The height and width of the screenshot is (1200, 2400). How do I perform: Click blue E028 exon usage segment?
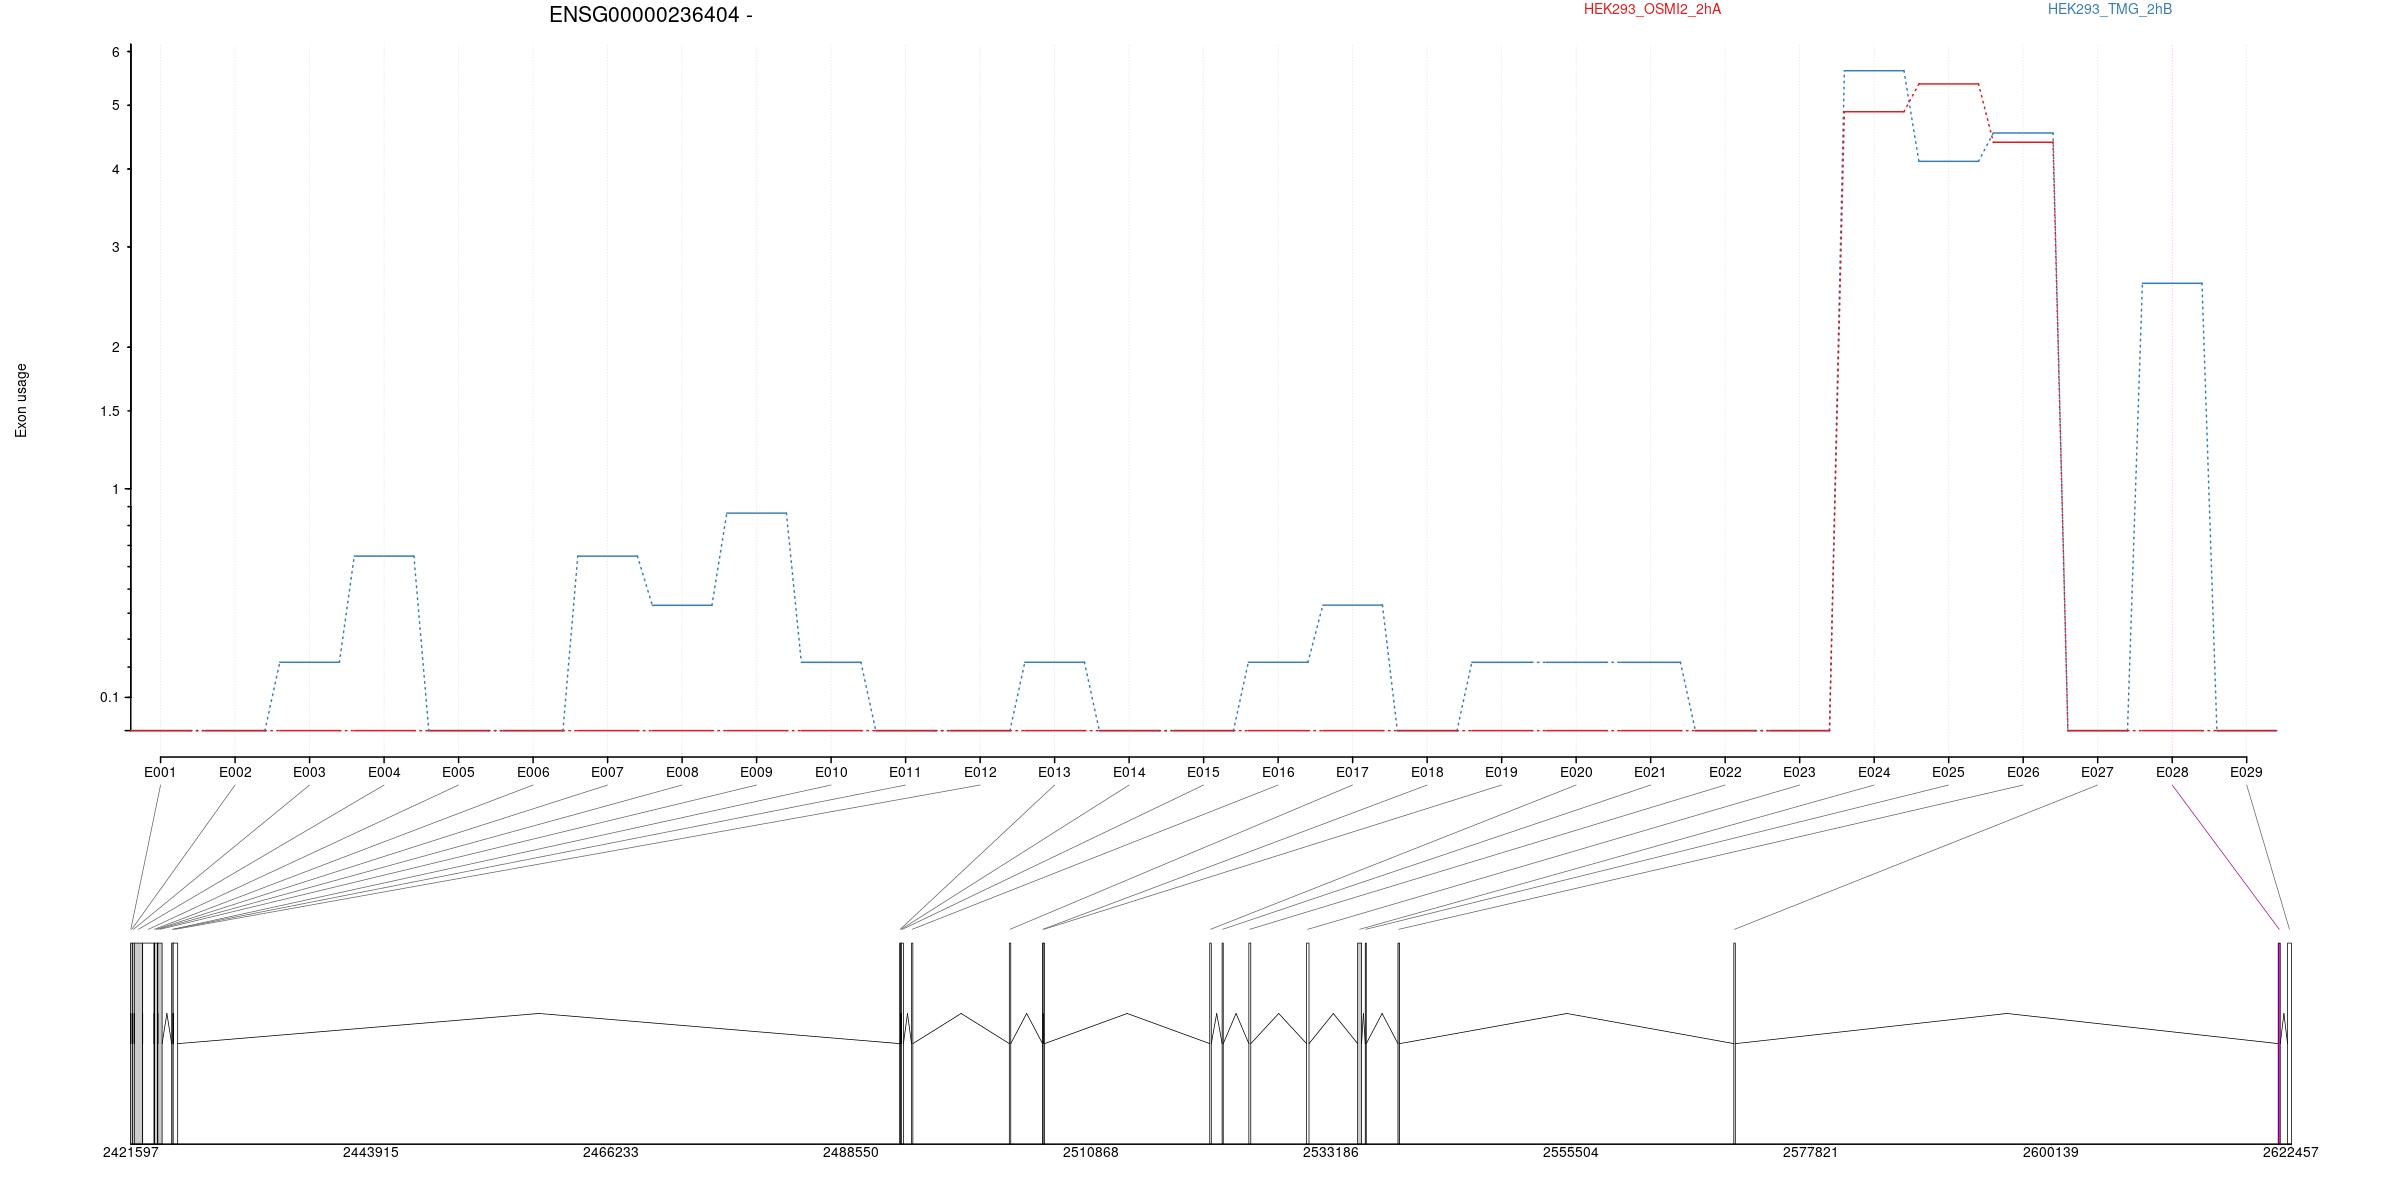2172,283
